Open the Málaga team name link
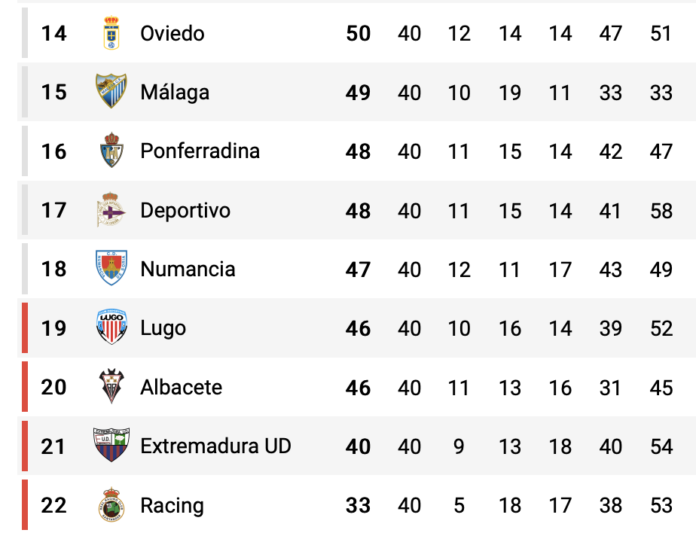This screenshot has width=696, height=536. [175, 92]
